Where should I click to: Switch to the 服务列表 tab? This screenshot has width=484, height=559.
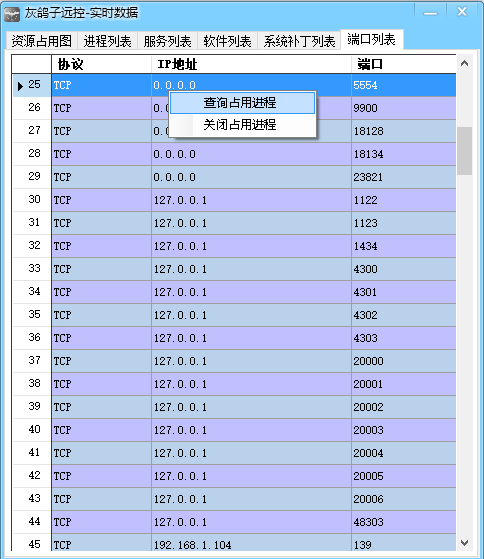[167, 41]
